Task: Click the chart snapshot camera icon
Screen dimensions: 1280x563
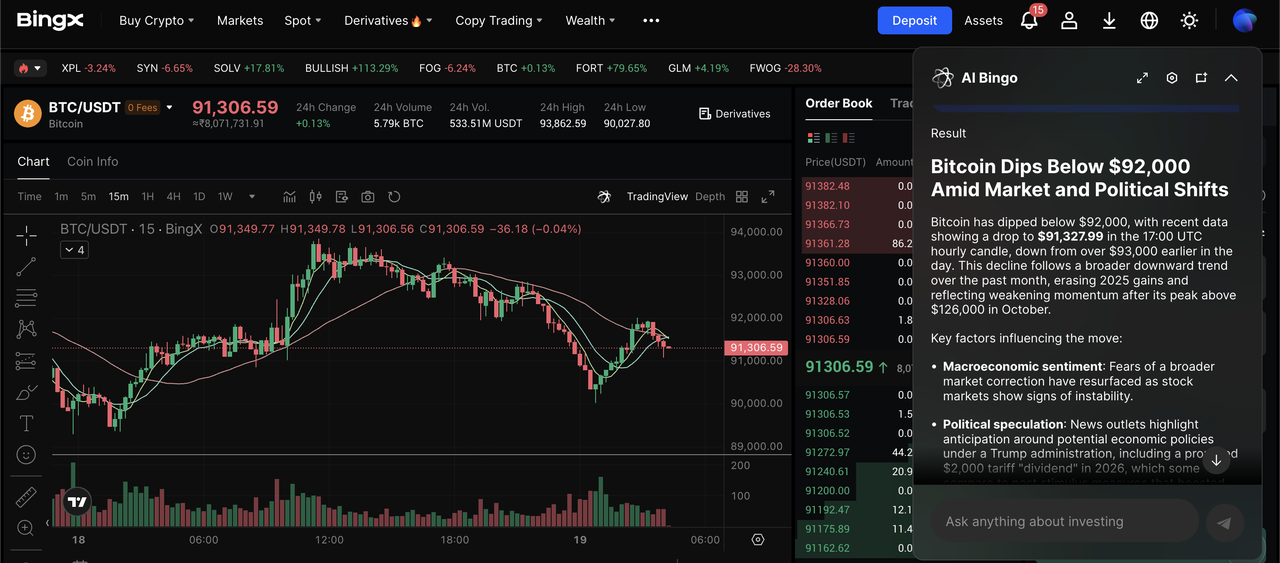Action: pyautogui.click(x=368, y=197)
